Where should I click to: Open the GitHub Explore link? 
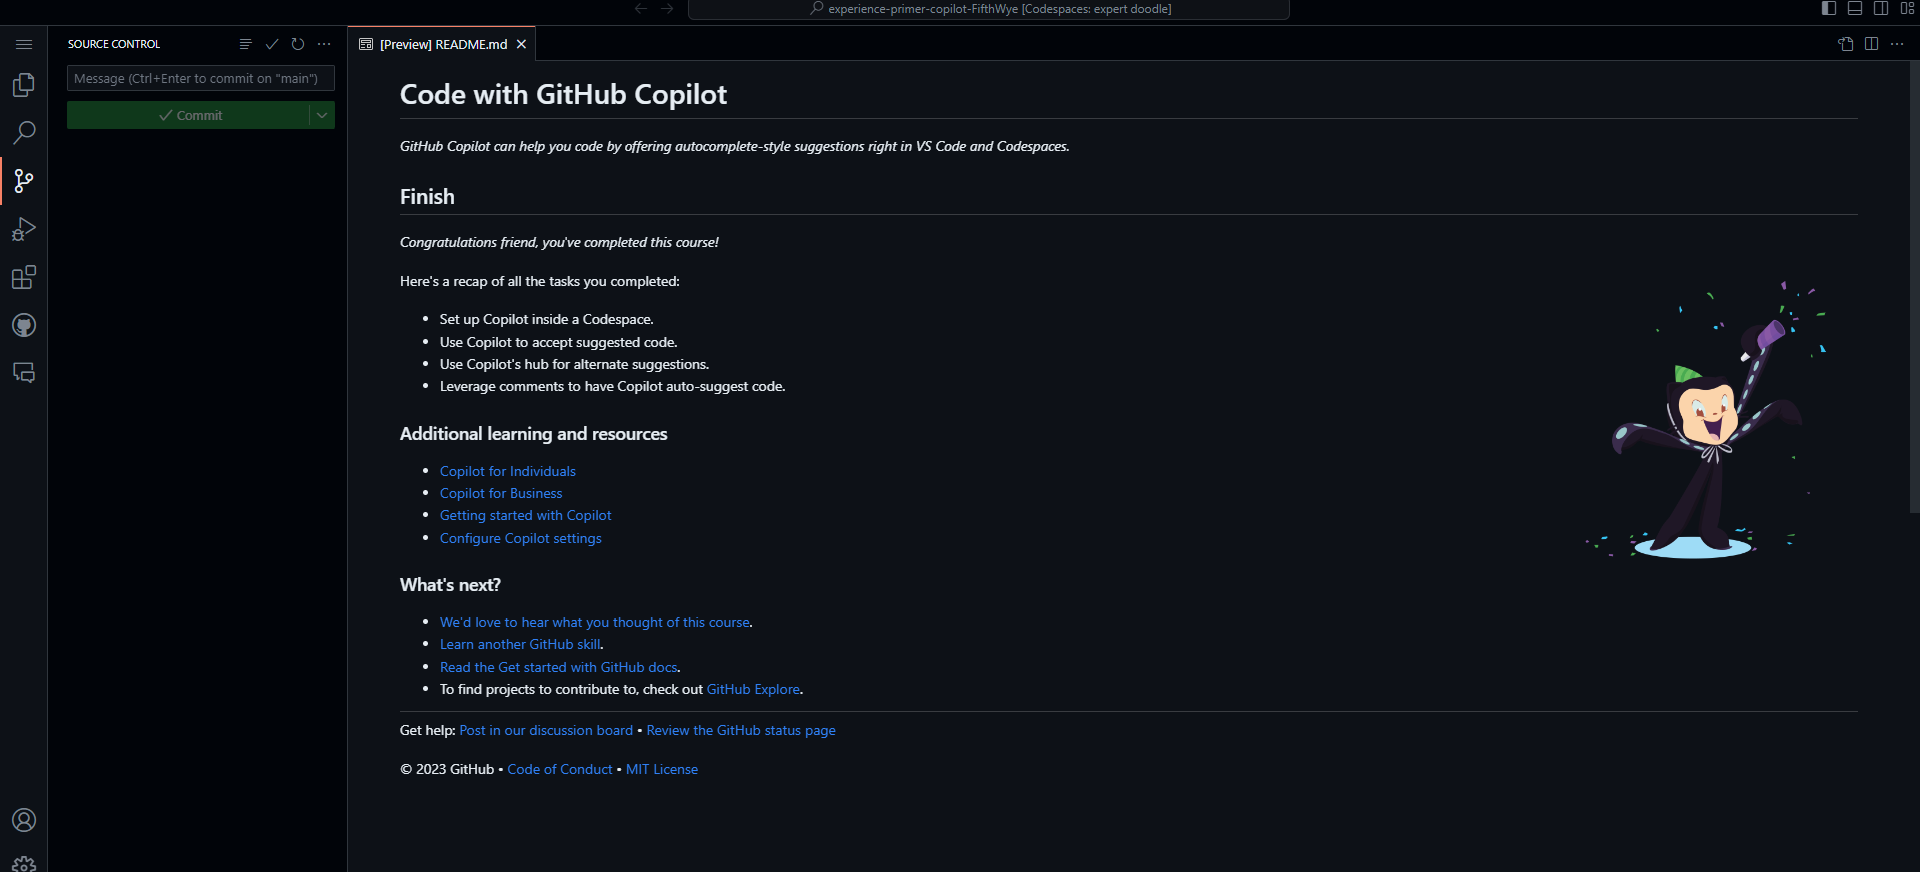coord(753,689)
